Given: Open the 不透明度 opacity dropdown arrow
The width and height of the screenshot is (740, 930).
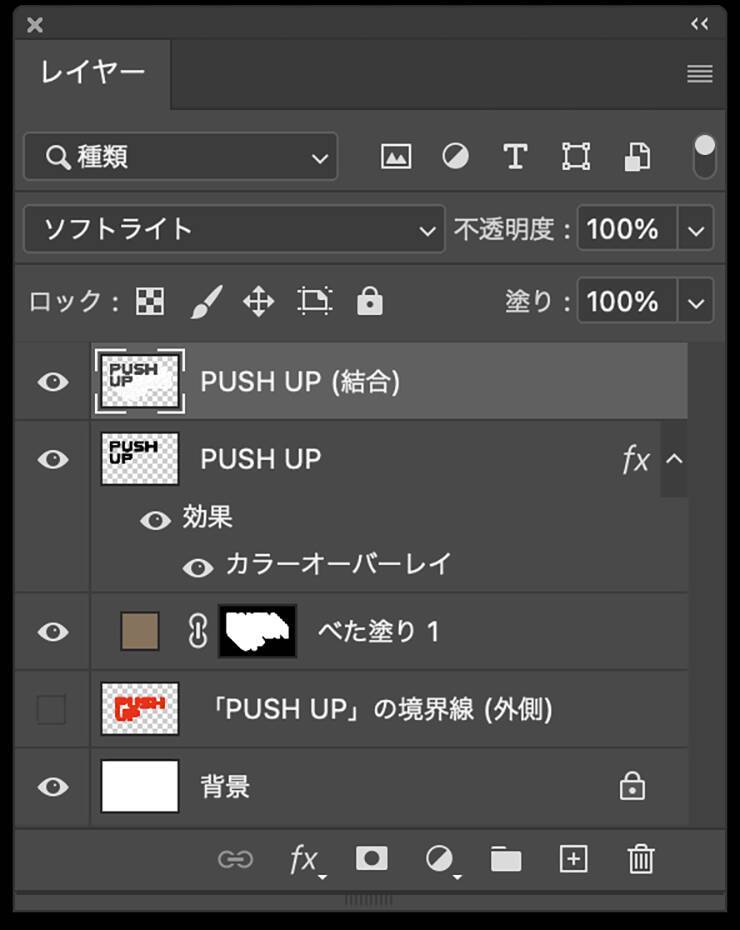Looking at the screenshot, I should click(697, 229).
